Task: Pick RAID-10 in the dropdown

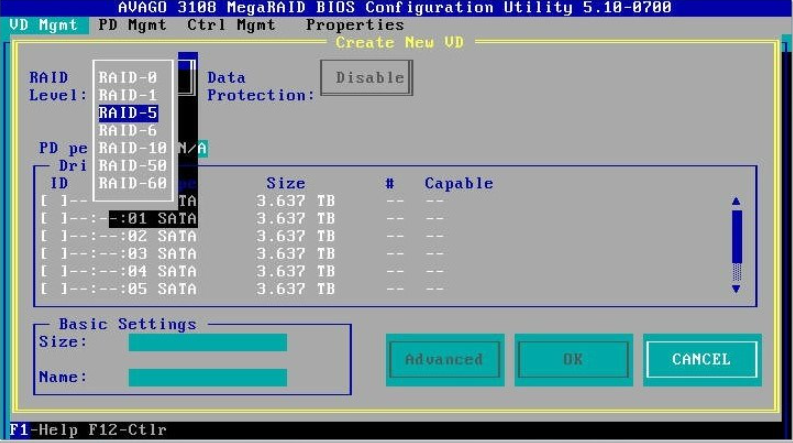Action: point(133,148)
